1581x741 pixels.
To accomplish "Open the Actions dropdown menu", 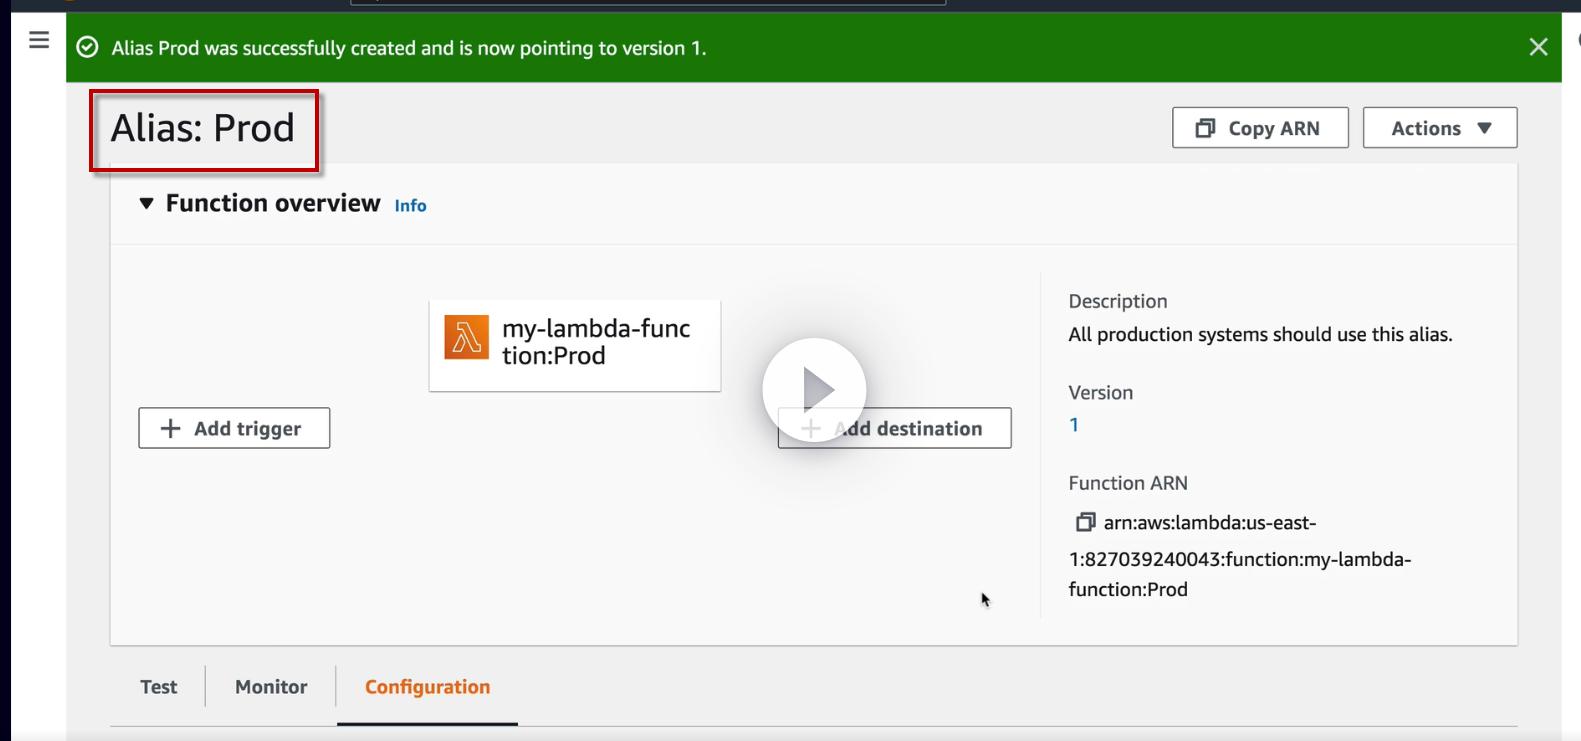I will tap(1439, 128).
